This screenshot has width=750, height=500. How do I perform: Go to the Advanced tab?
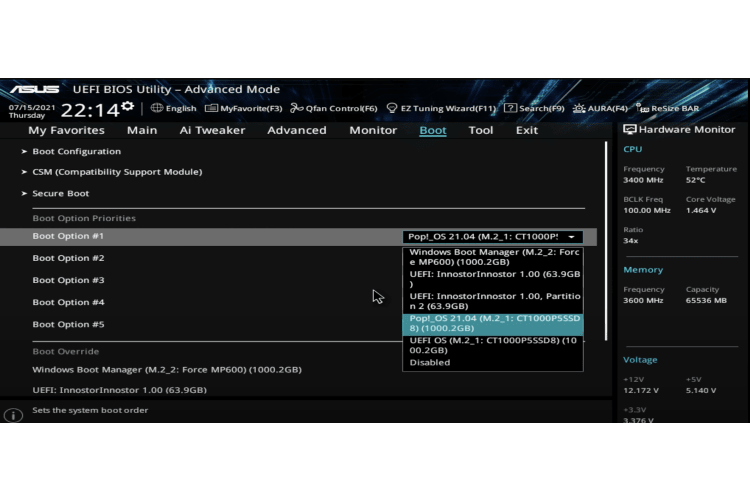(x=297, y=130)
